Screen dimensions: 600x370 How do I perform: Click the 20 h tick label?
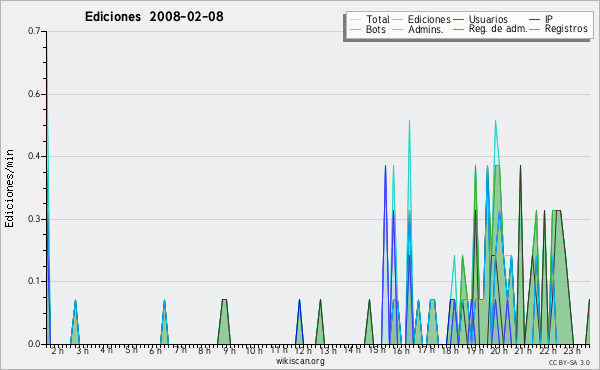point(499,350)
